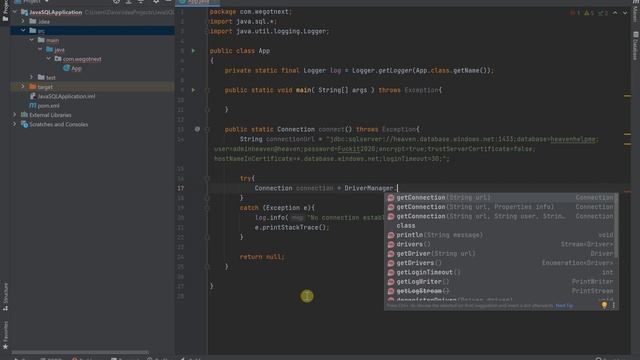Choose drivers() completion suggestion
The width and height of the screenshot is (640, 360).
pyautogui.click(x=500, y=244)
